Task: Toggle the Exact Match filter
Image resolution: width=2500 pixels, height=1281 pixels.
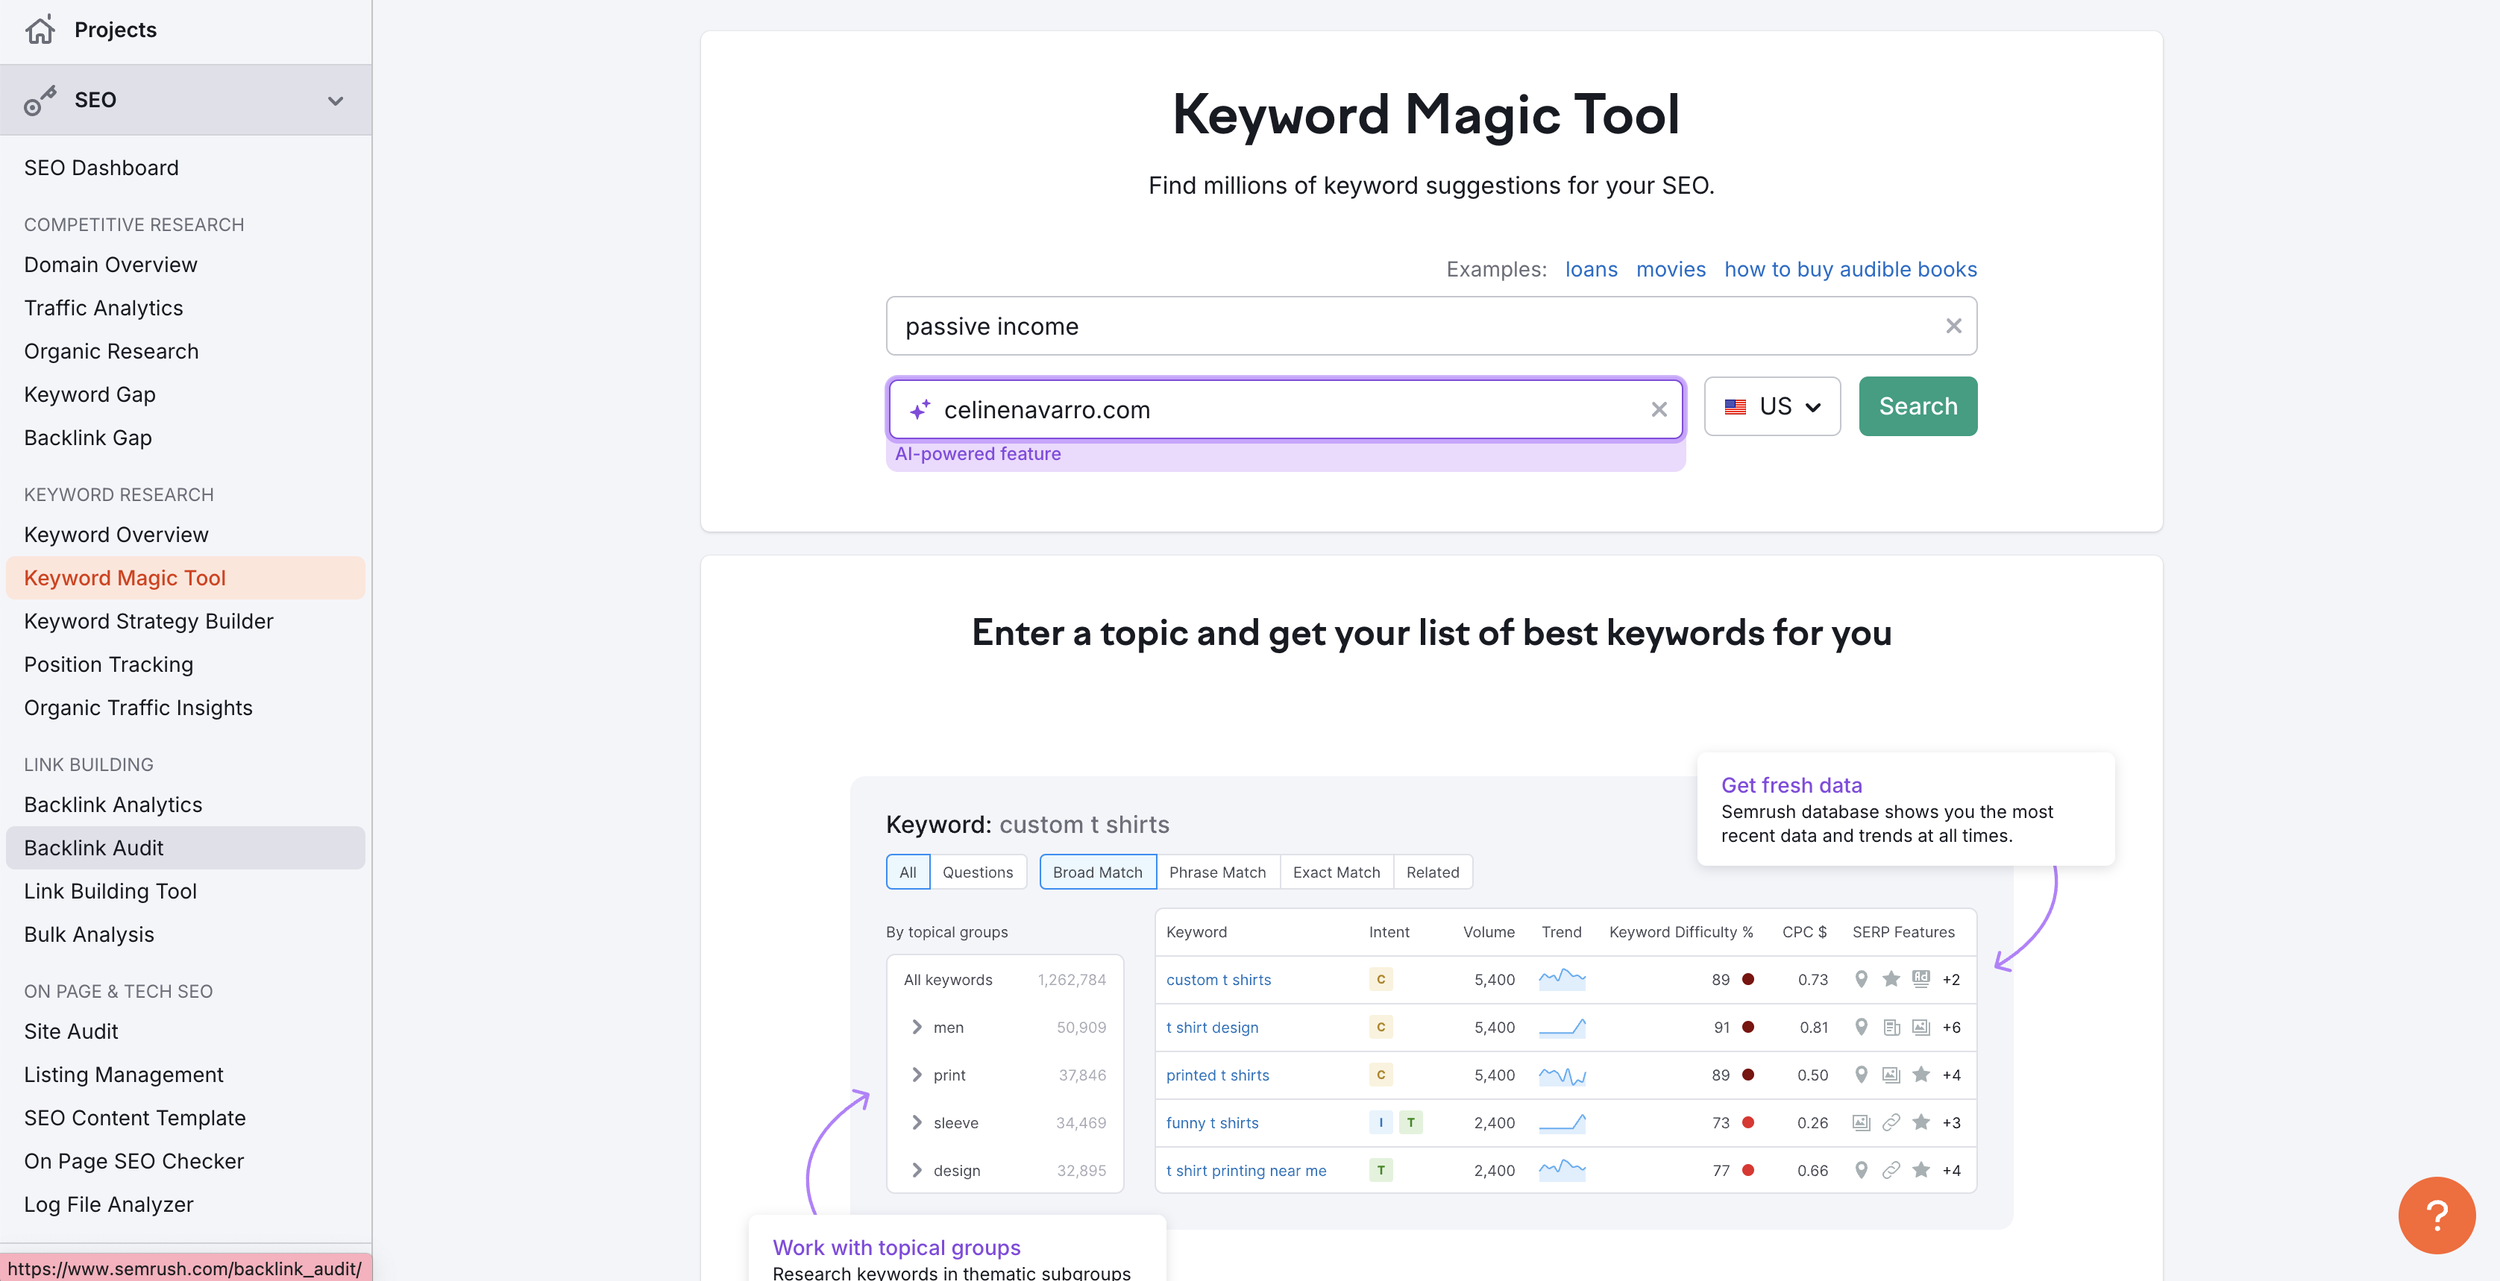Action: [x=1336, y=871]
